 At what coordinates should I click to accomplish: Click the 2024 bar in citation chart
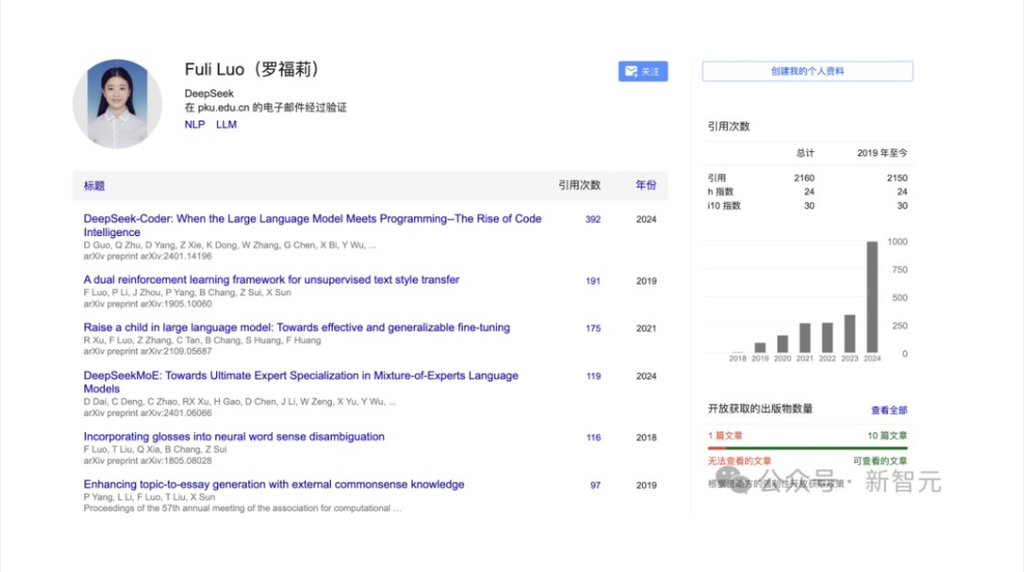pyautogui.click(x=871, y=297)
